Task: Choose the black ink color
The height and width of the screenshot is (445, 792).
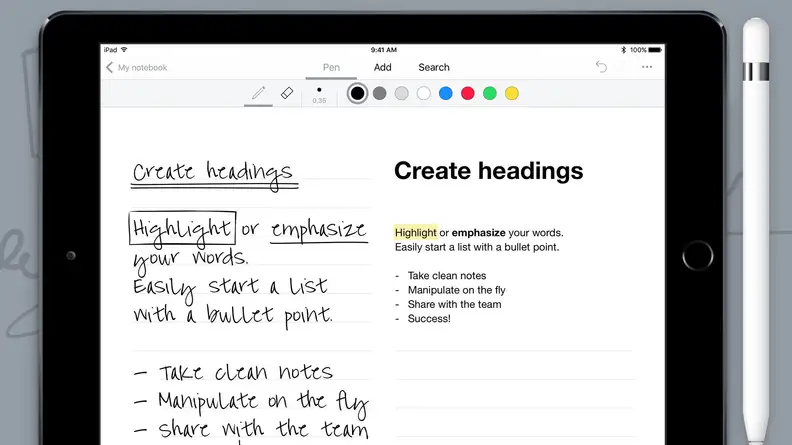Action: pos(357,93)
